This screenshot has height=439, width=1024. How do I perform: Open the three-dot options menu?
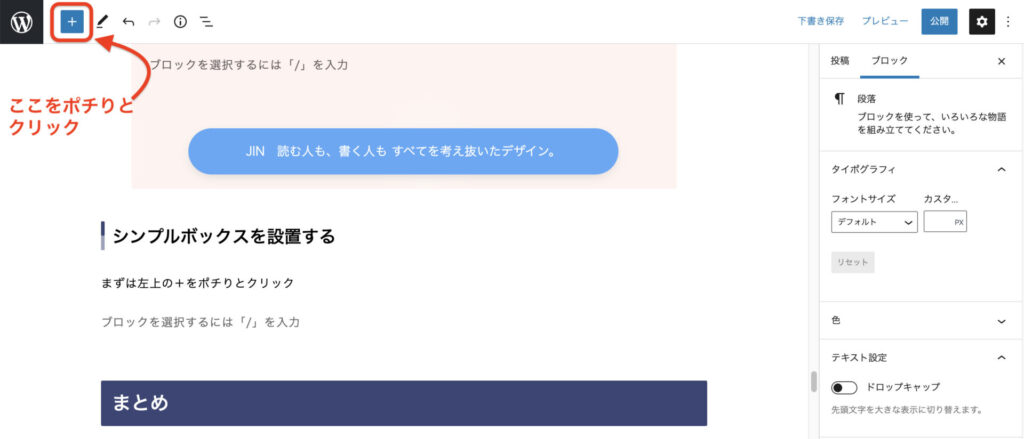[1008, 22]
